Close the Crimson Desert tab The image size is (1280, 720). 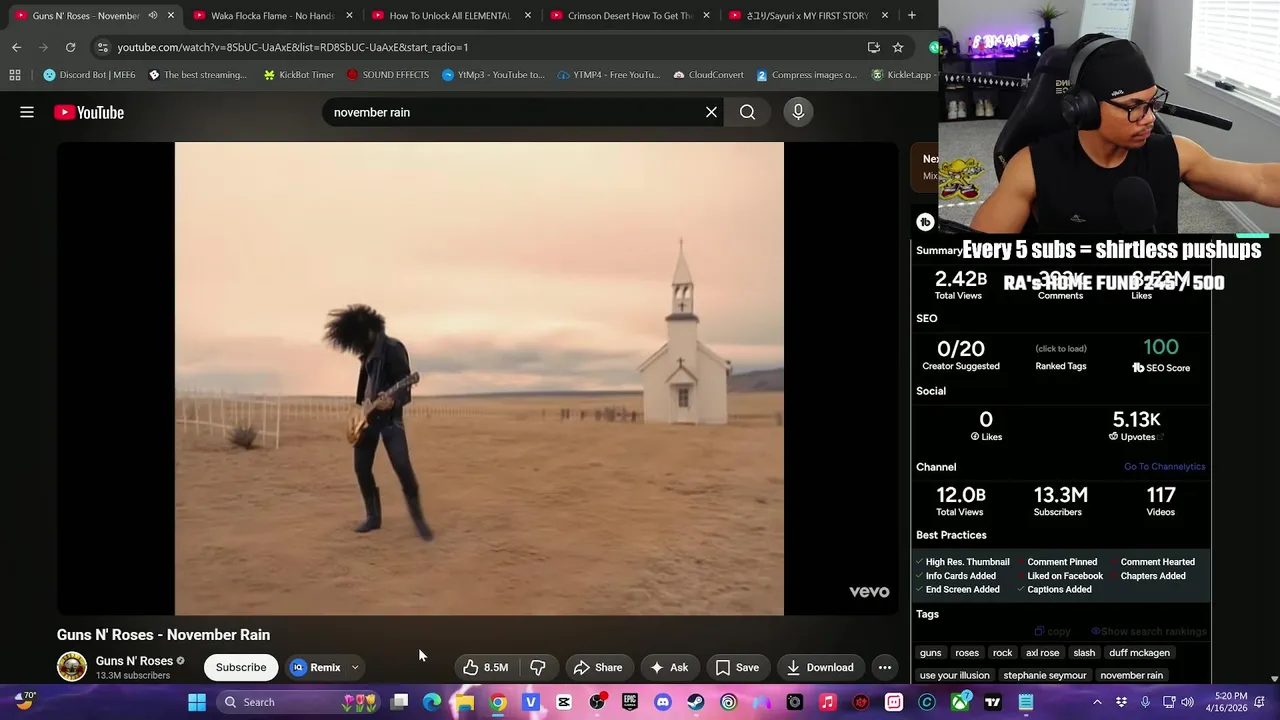pyautogui.click(x=706, y=15)
